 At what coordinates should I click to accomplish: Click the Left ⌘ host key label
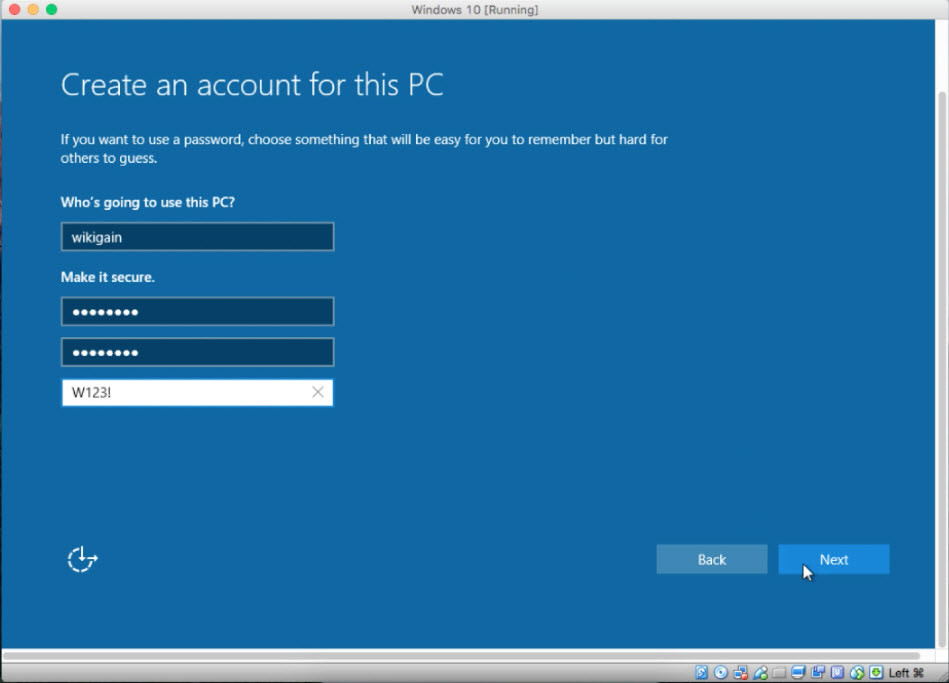906,673
